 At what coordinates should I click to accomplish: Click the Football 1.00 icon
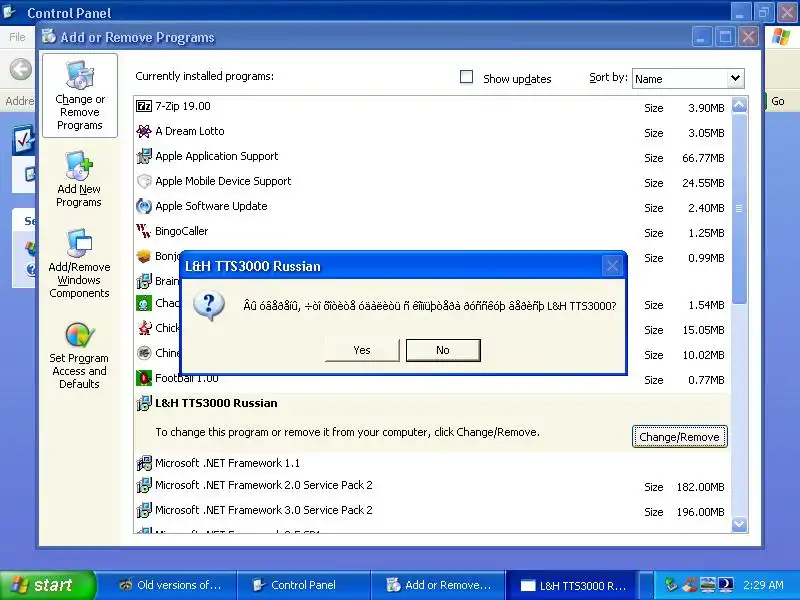click(144, 378)
